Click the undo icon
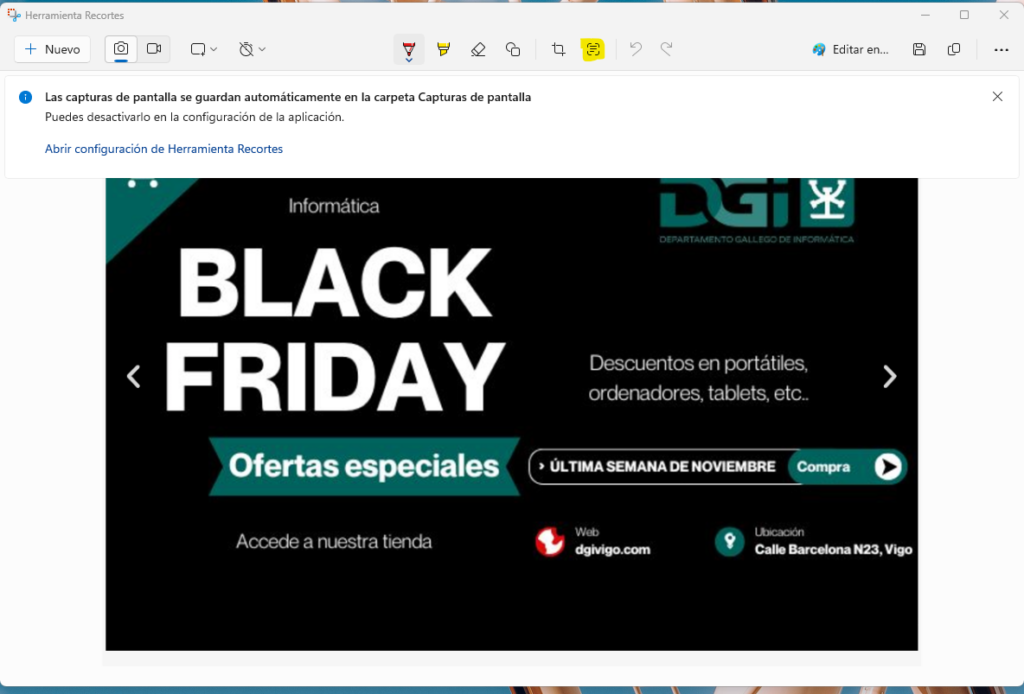The height and width of the screenshot is (694, 1024). (x=635, y=48)
